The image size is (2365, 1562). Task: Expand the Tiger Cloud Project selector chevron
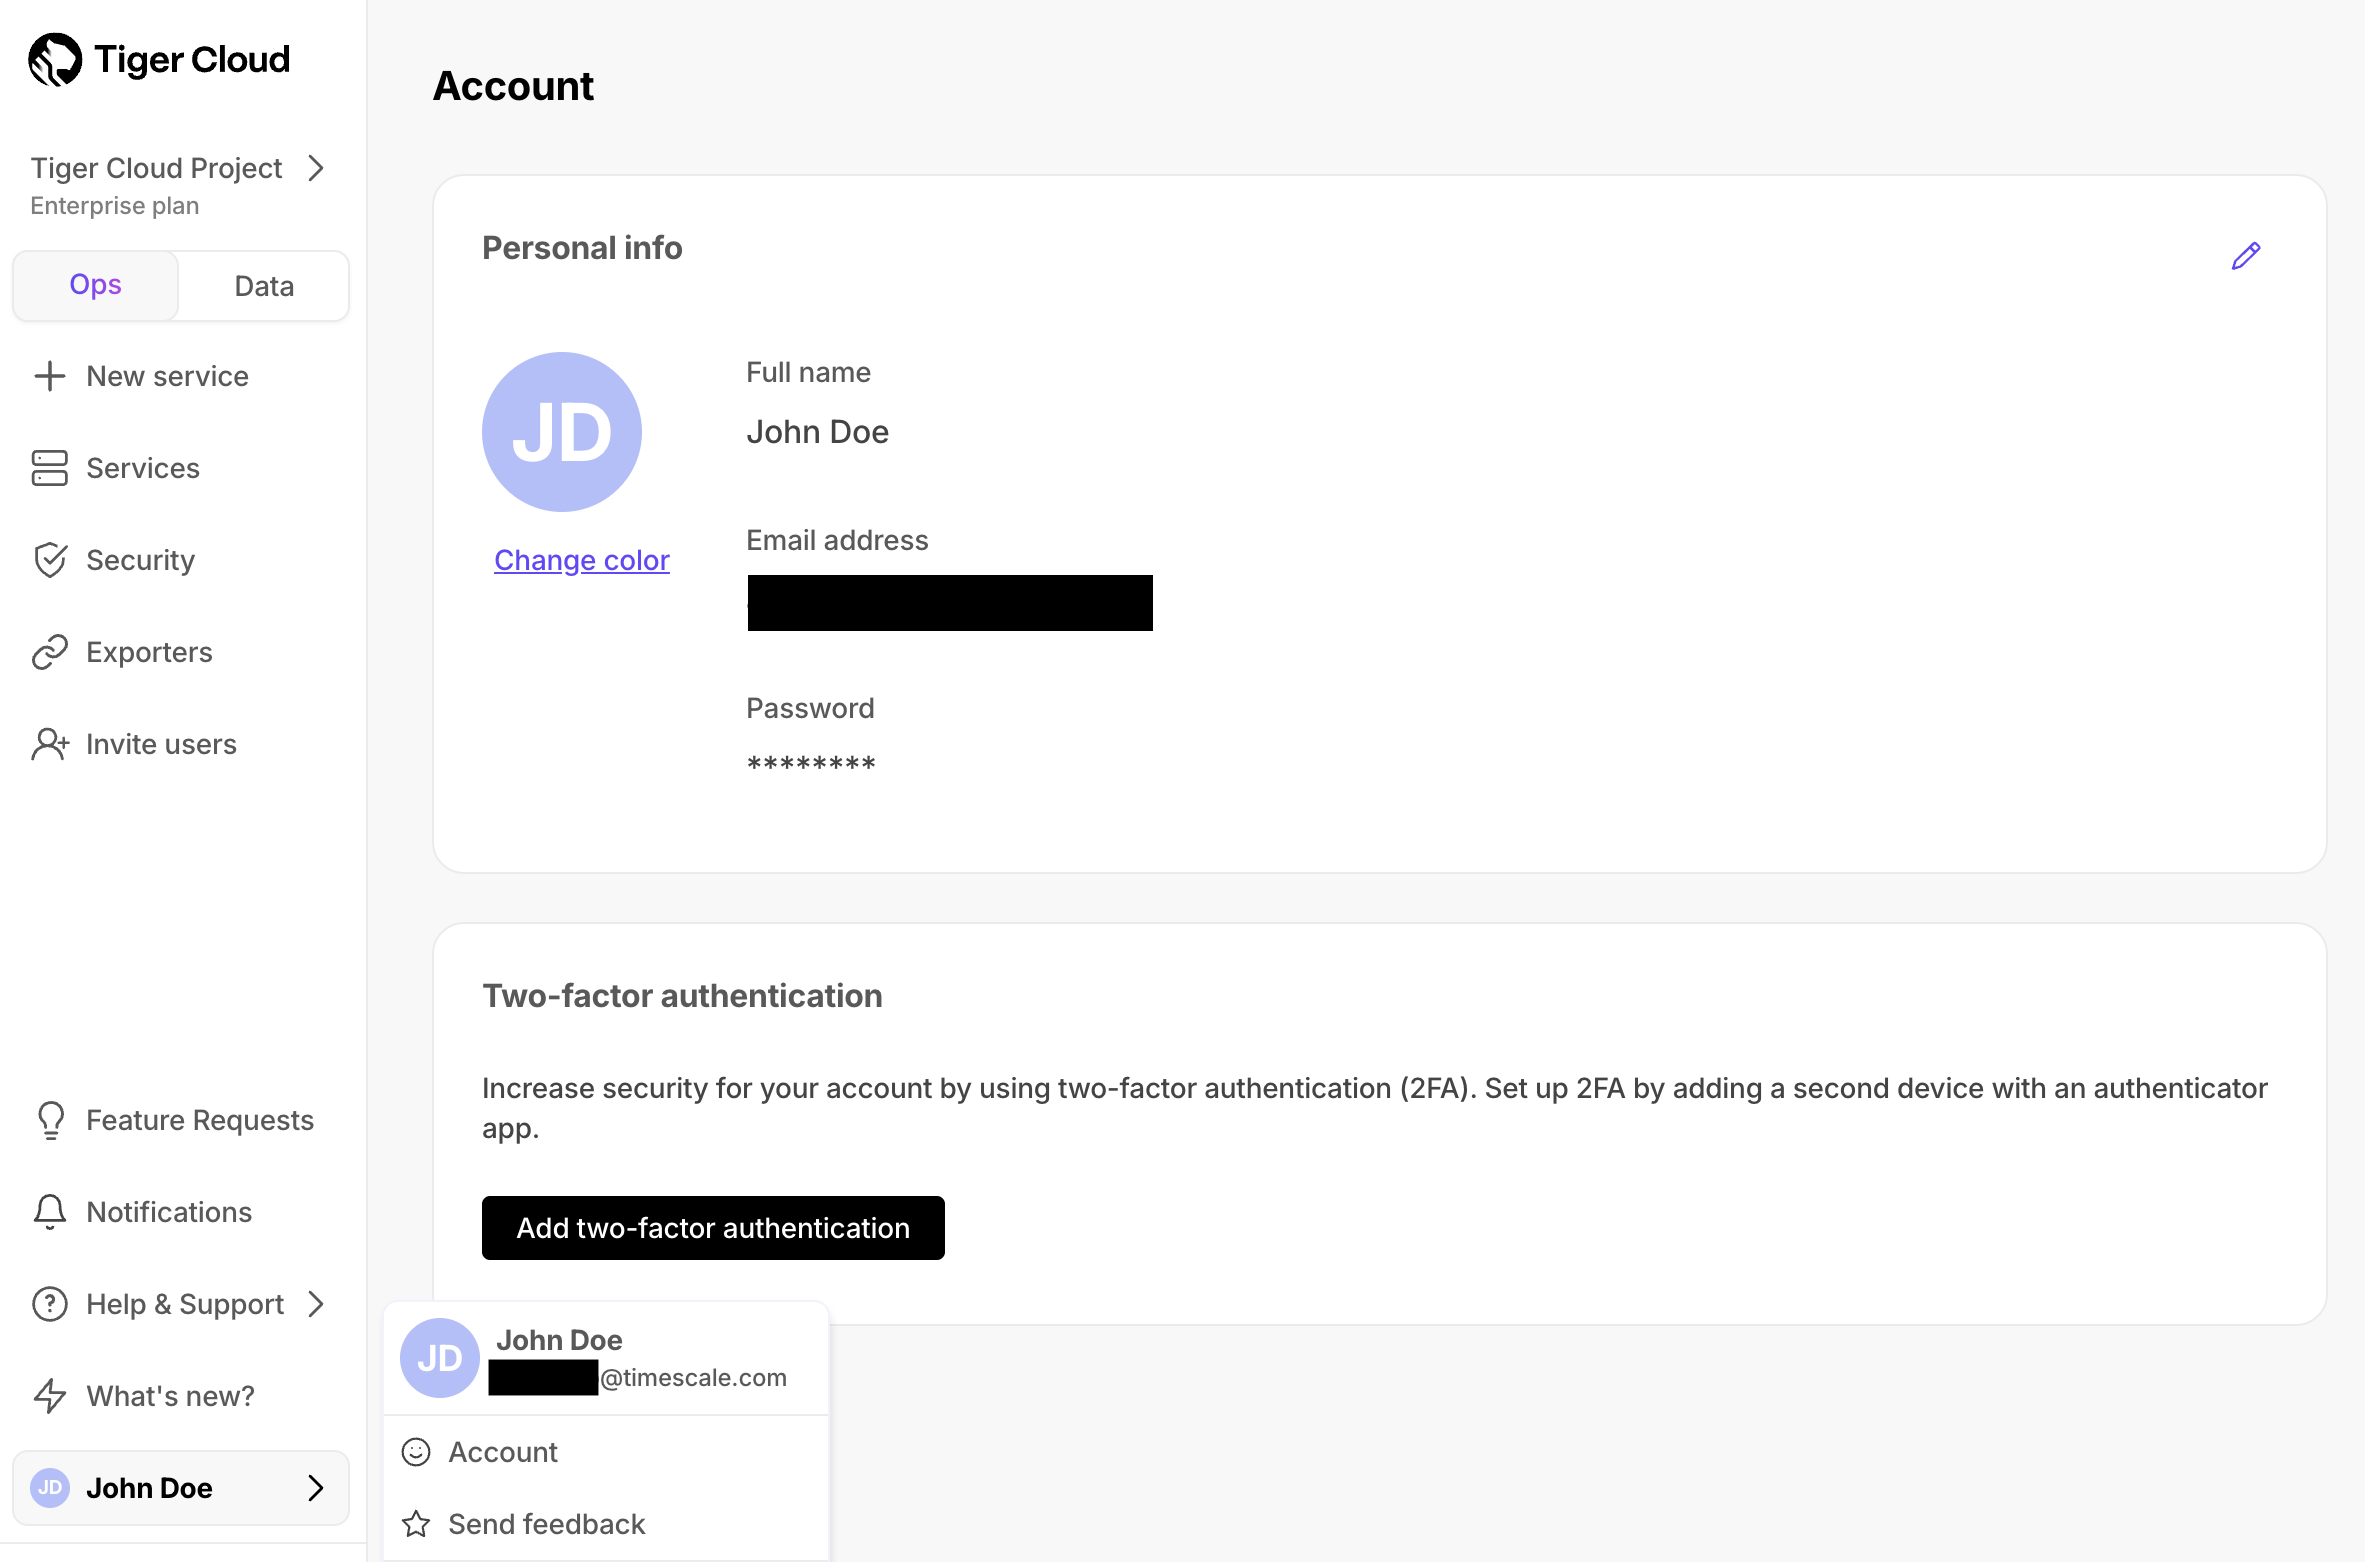316,168
